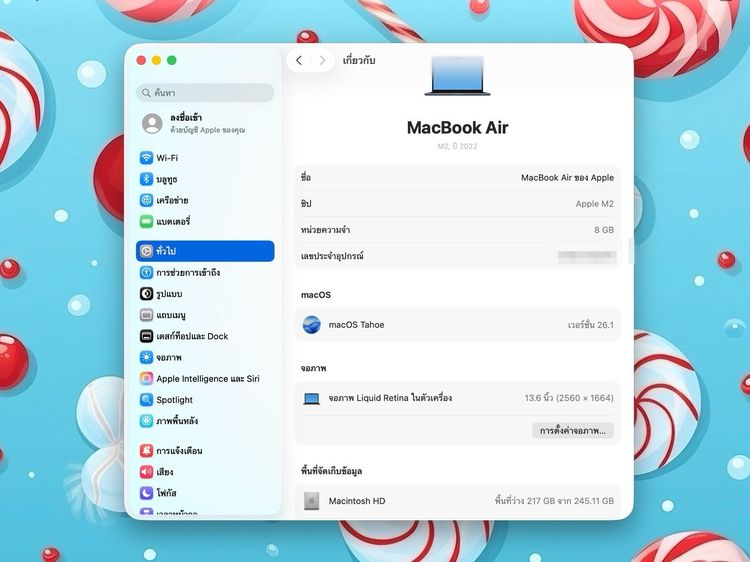Click the 'Macintosh HD' label

[357, 501]
